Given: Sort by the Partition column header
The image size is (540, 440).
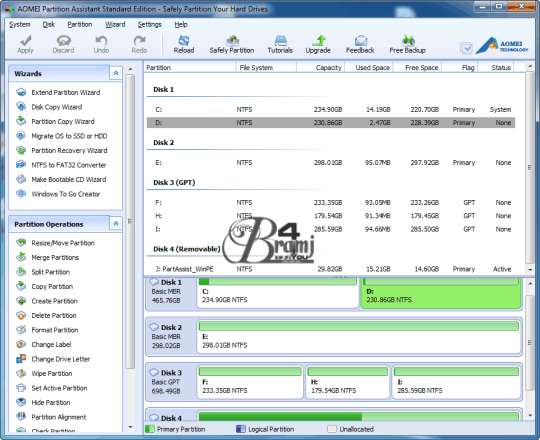Looking at the screenshot, I should (190, 67).
